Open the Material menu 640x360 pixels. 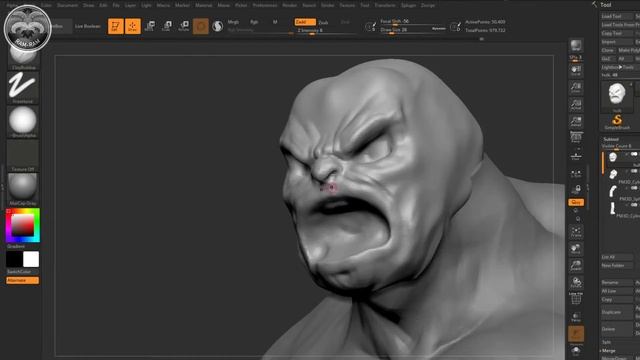[x=204, y=5]
